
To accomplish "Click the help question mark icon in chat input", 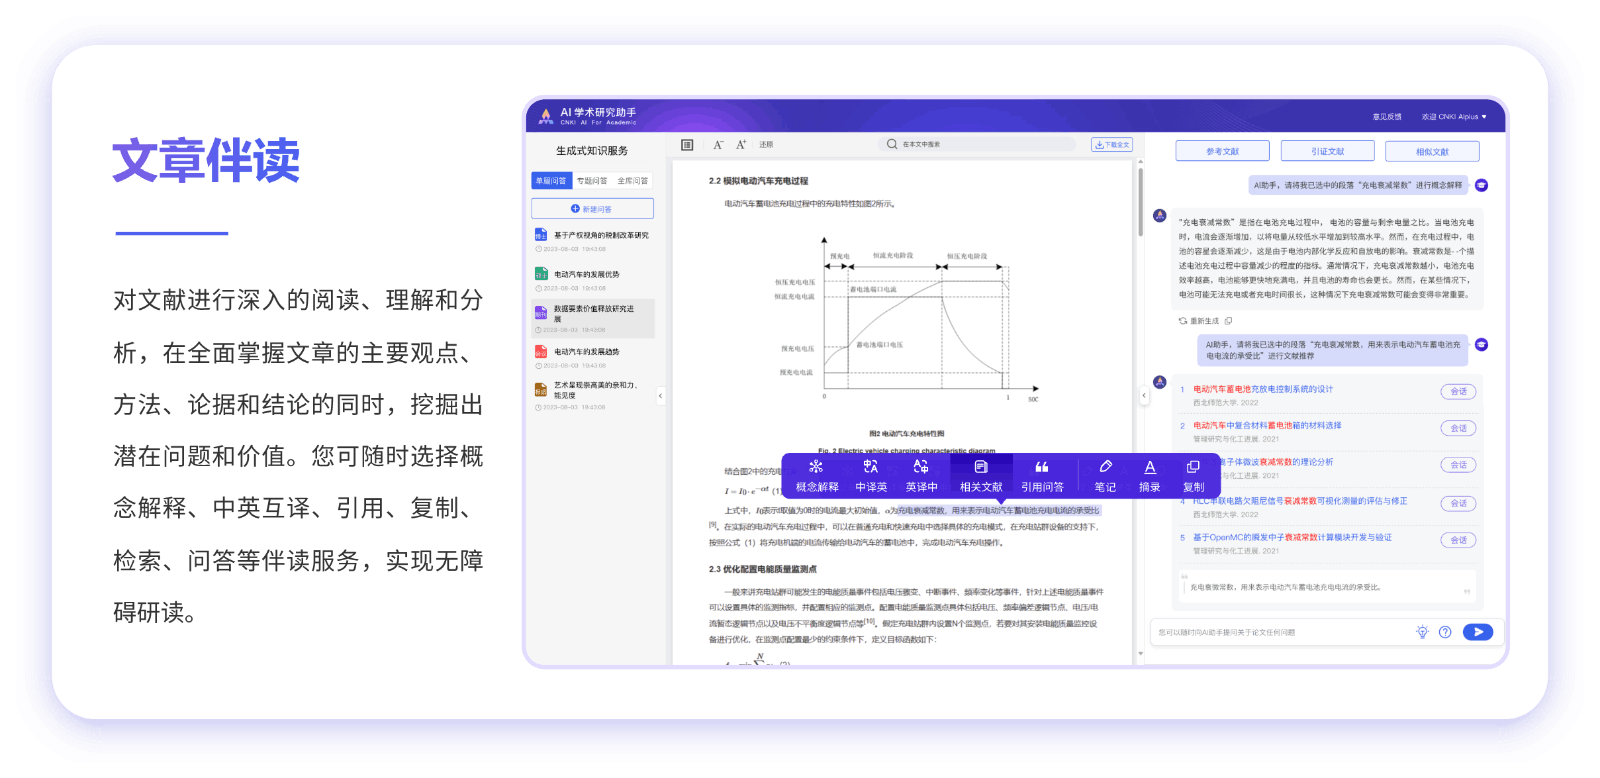I will tap(1445, 632).
